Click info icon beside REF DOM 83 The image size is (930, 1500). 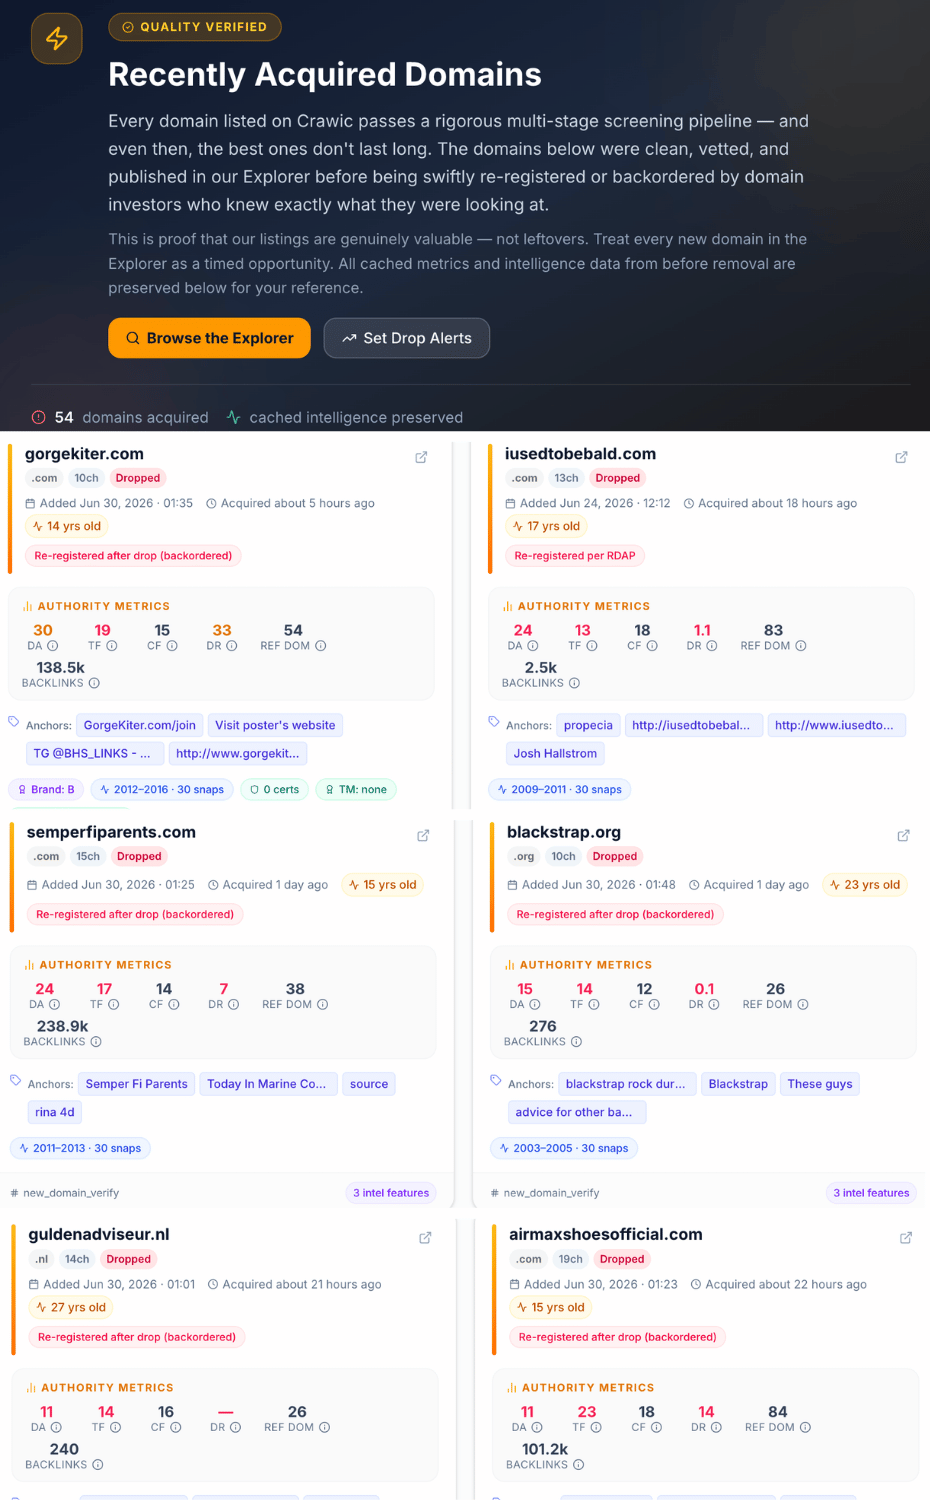pyautogui.click(x=801, y=646)
